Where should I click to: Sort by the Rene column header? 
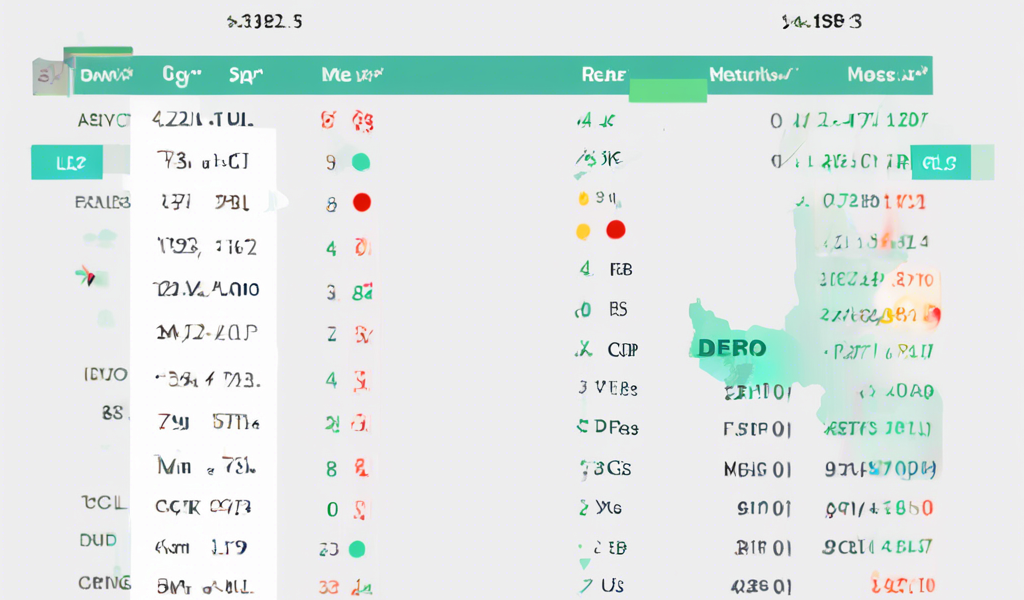click(x=603, y=75)
